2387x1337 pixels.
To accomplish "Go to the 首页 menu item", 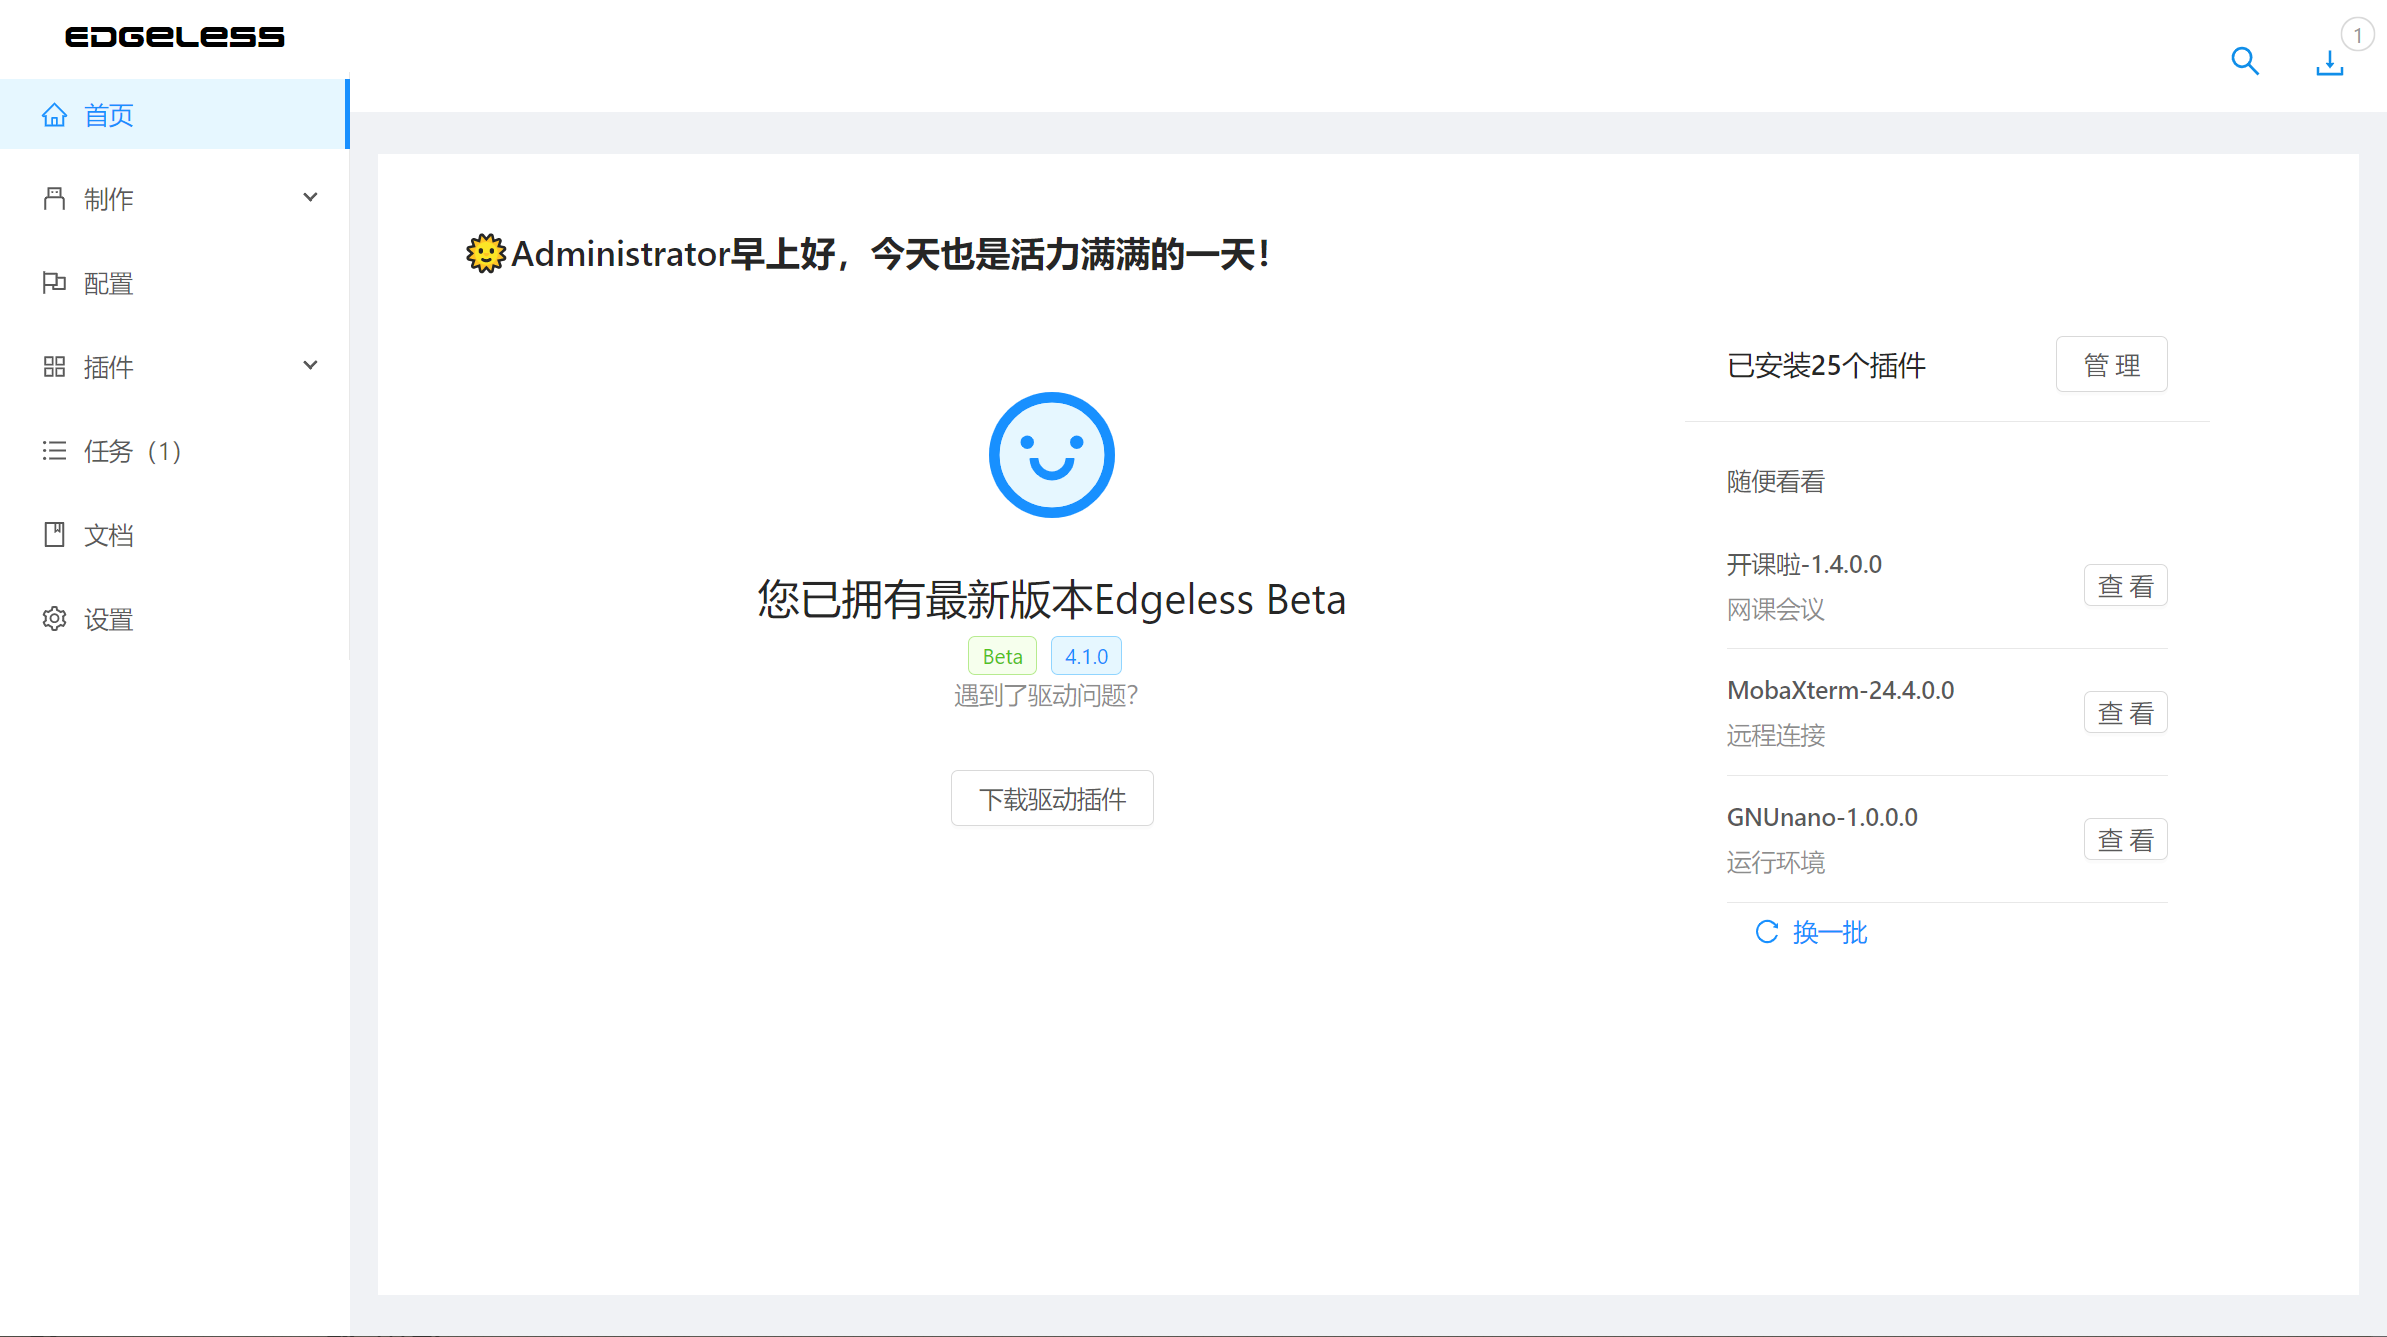I will (174, 115).
